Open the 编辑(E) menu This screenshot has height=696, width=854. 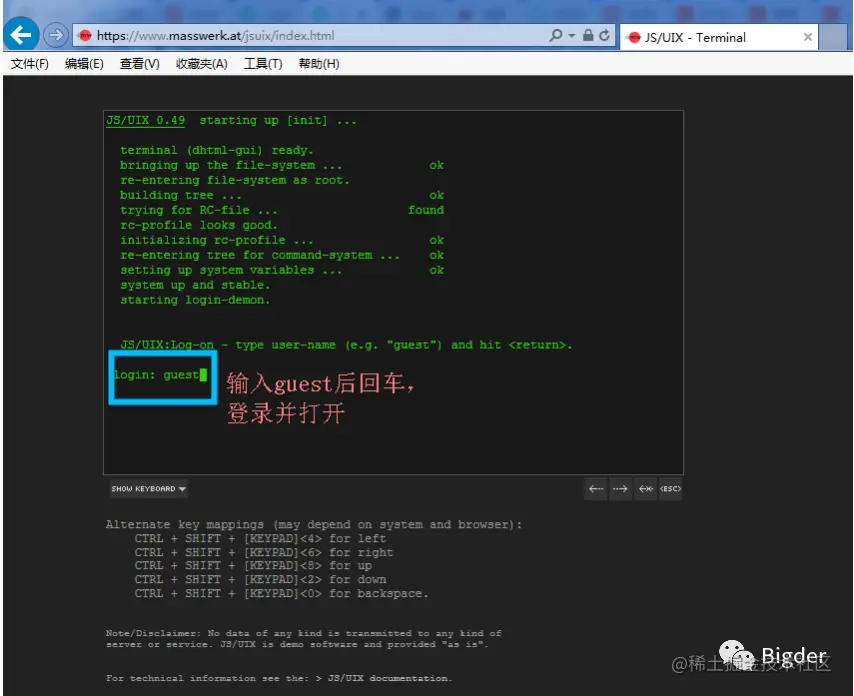(x=84, y=64)
